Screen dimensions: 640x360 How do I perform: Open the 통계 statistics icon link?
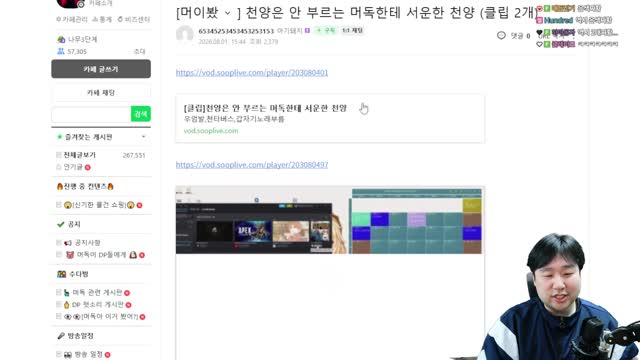102,19
